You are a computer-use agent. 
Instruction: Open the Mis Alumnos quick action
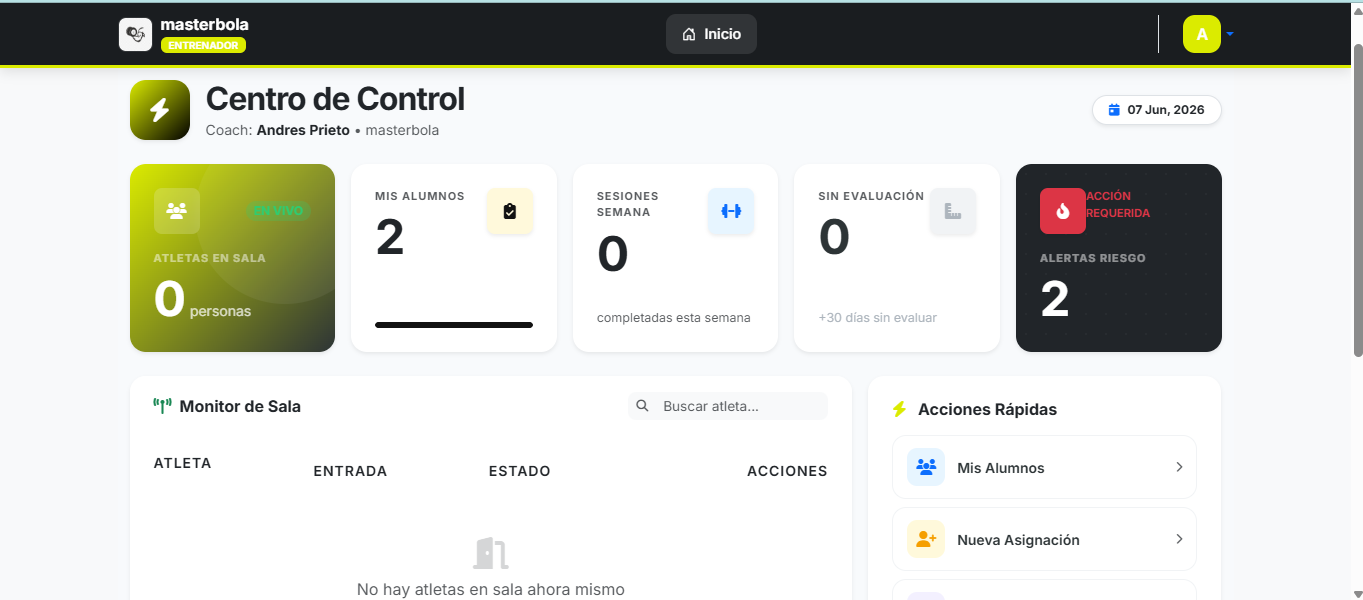click(x=1044, y=467)
